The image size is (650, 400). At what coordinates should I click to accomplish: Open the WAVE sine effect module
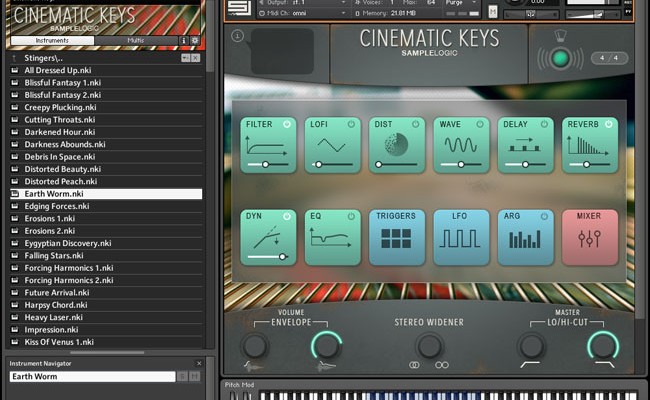[461, 144]
